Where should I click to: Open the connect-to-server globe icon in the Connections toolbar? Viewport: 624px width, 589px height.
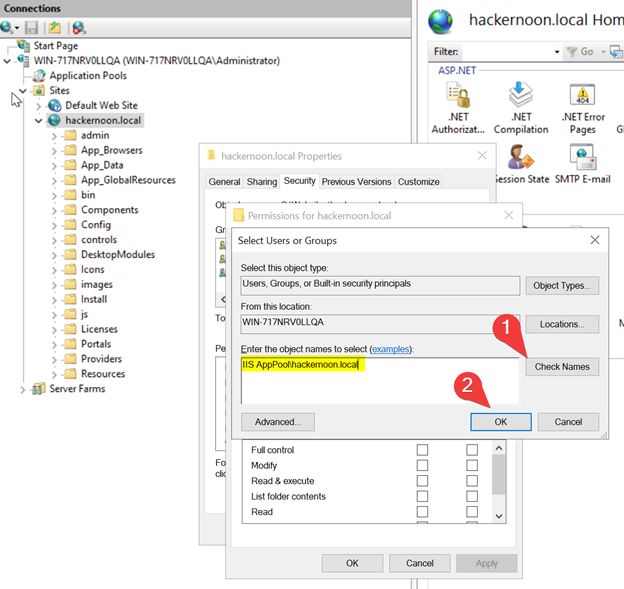pos(7,27)
